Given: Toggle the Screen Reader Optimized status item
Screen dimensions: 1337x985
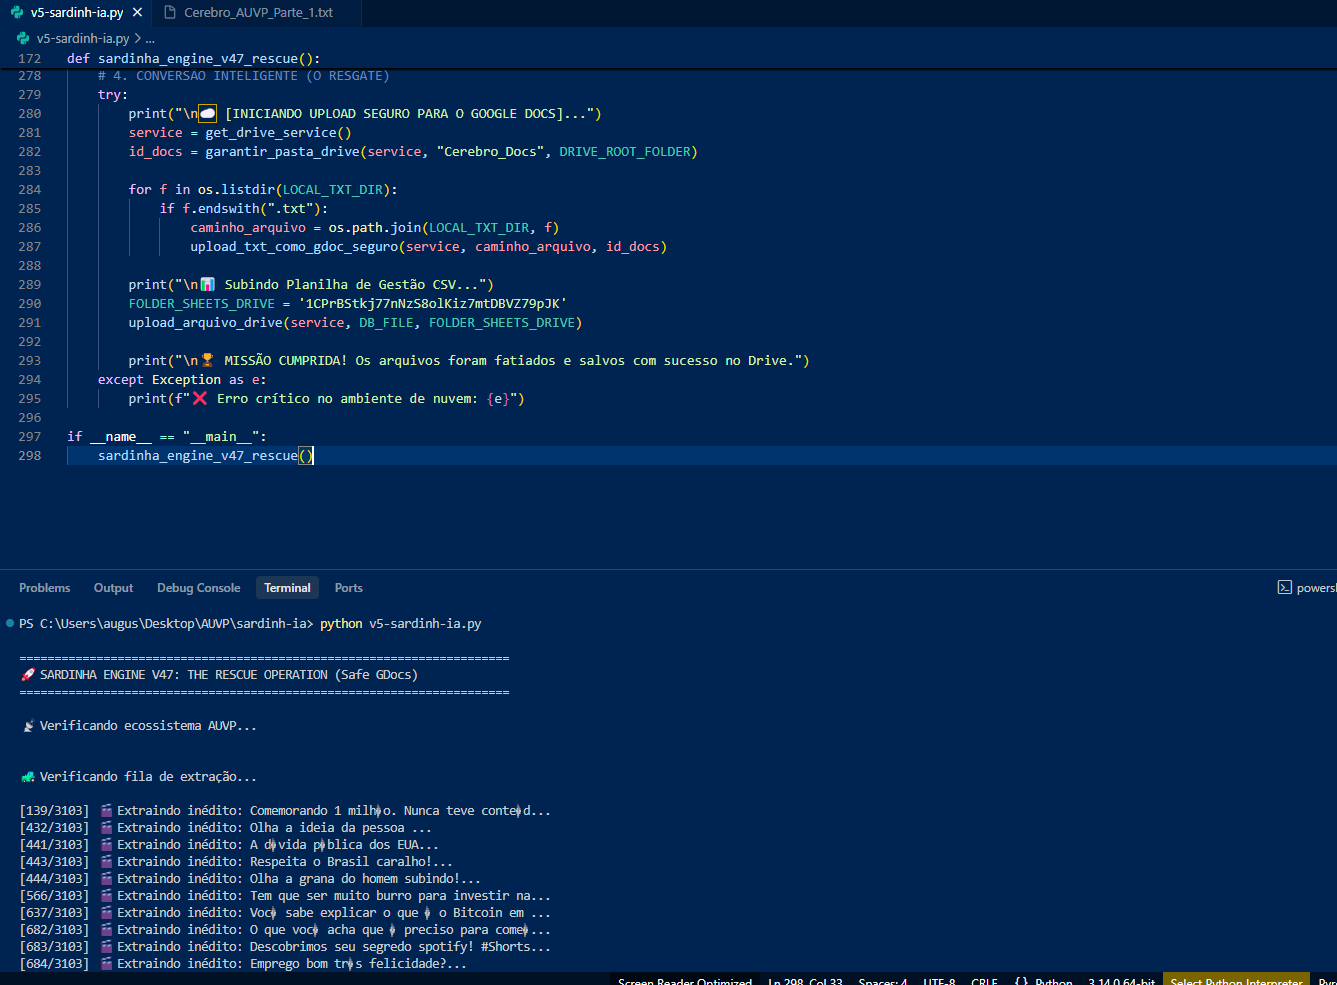Looking at the screenshot, I should click(x=684, y=981).
